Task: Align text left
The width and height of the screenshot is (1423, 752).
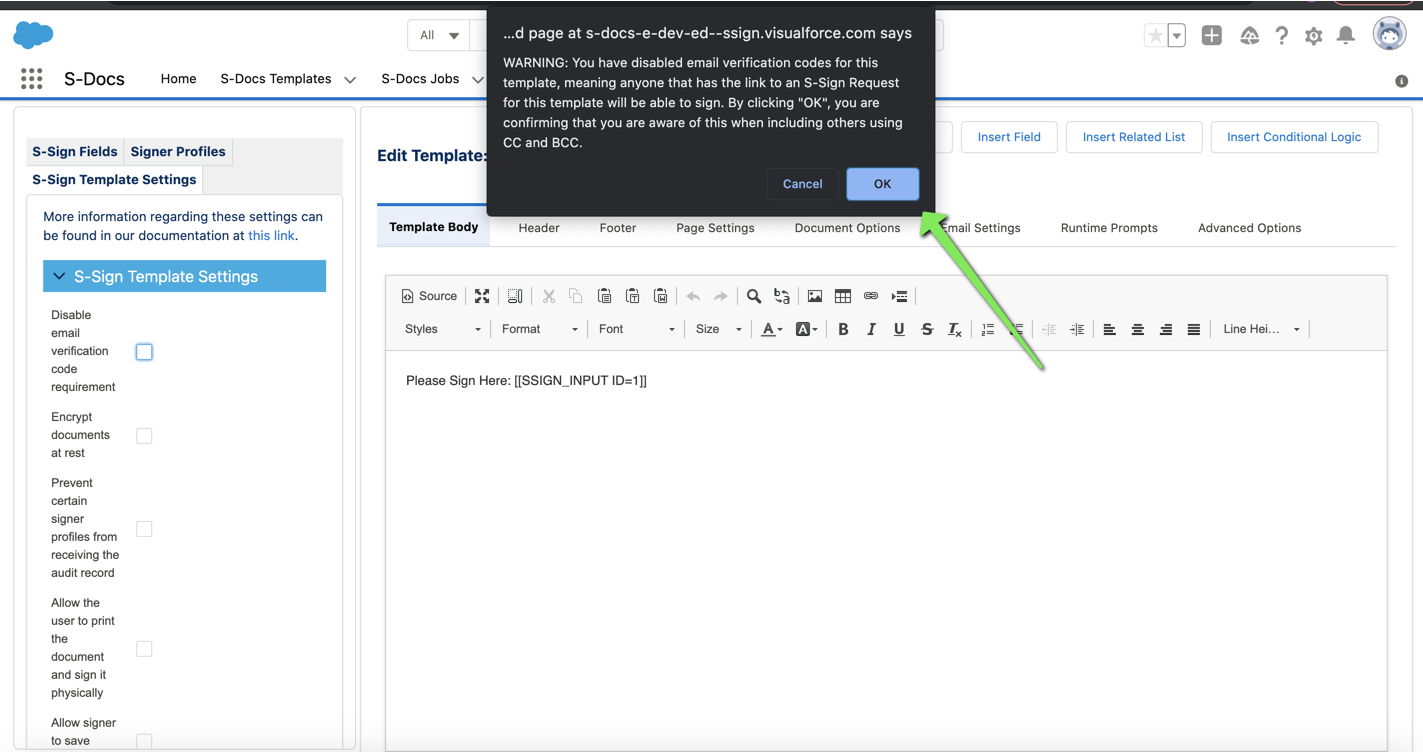Action: tap(1110, 329)
